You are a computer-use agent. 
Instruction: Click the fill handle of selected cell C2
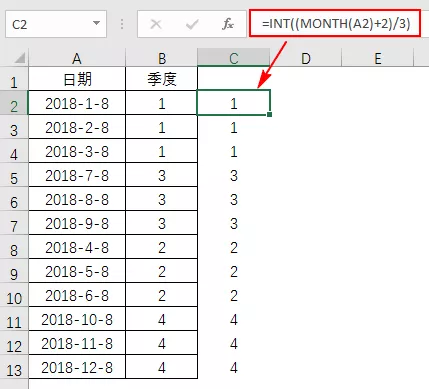[x=269, y=114]
